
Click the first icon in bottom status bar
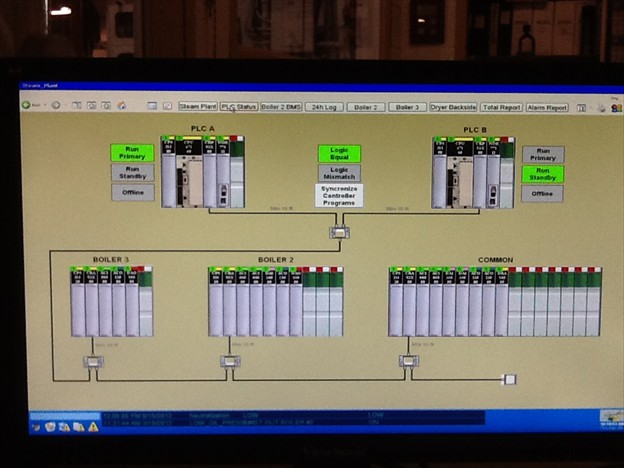click(x=36, y=427)
